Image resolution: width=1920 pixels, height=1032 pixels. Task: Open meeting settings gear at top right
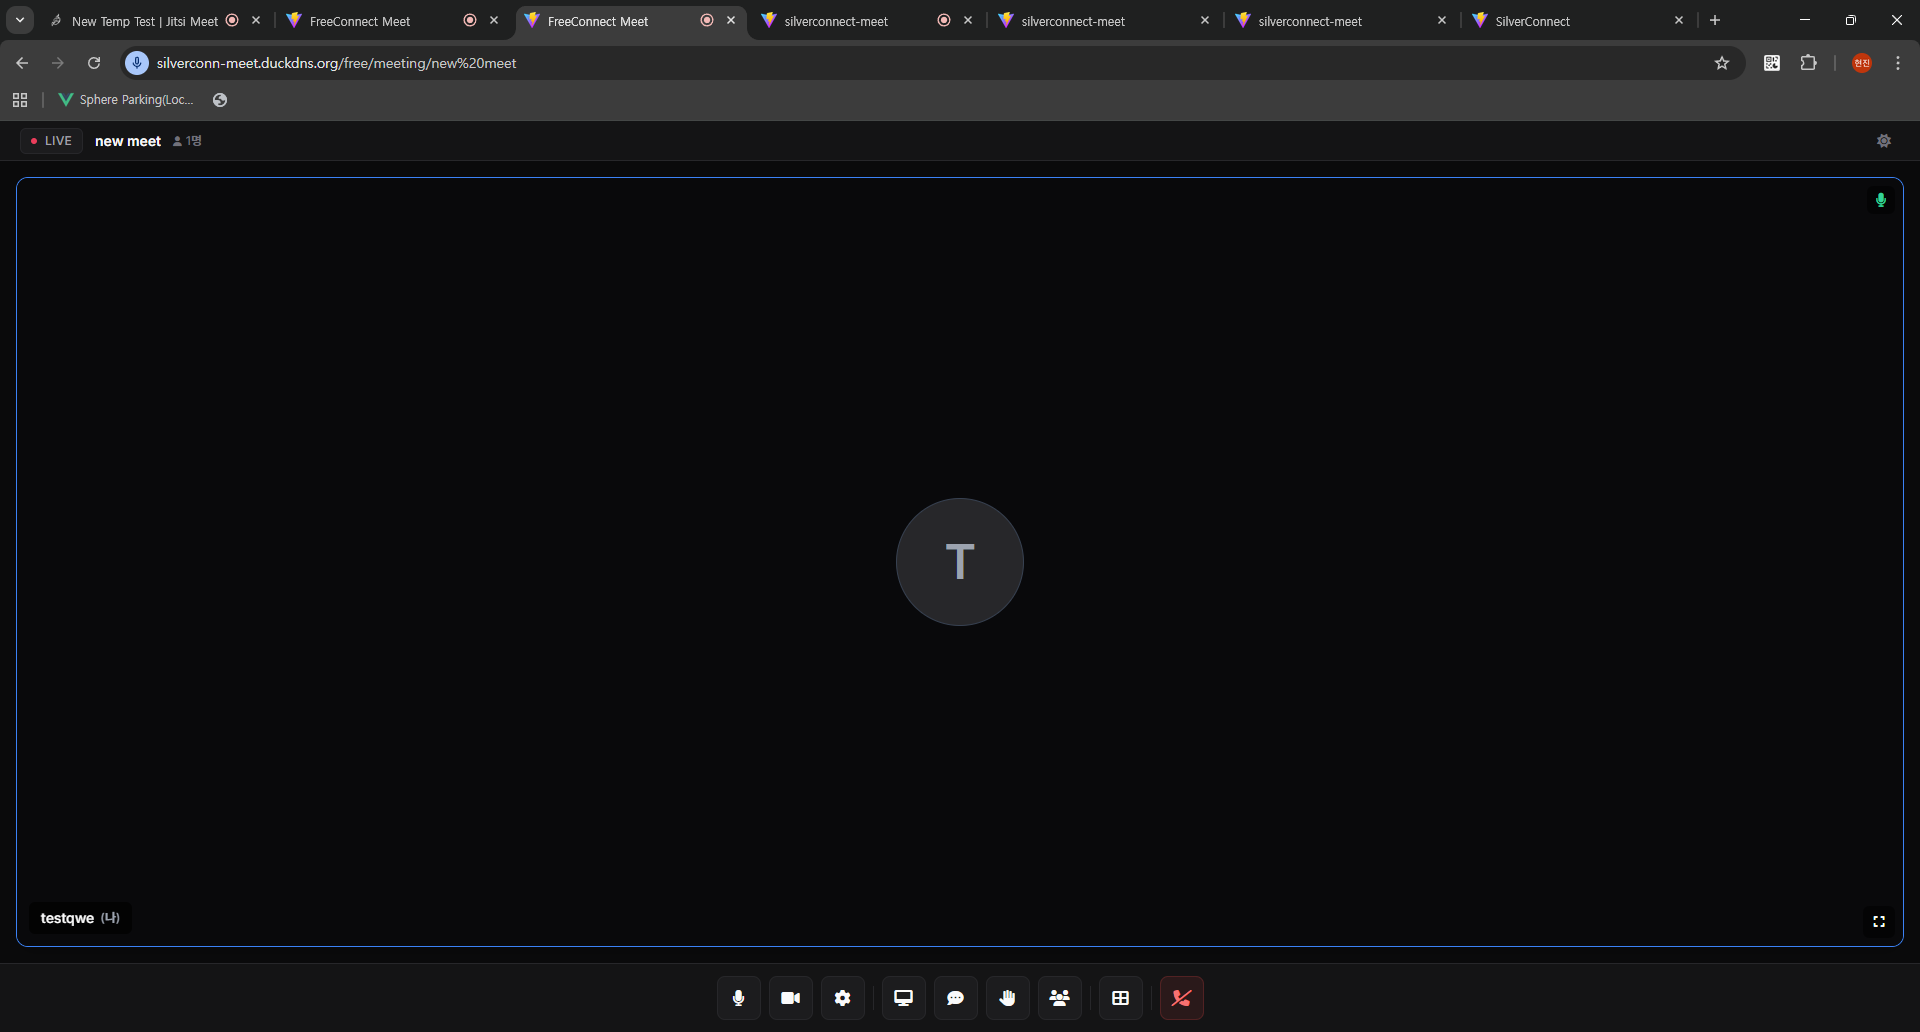pyautogui.click(x=1883, y=141)
